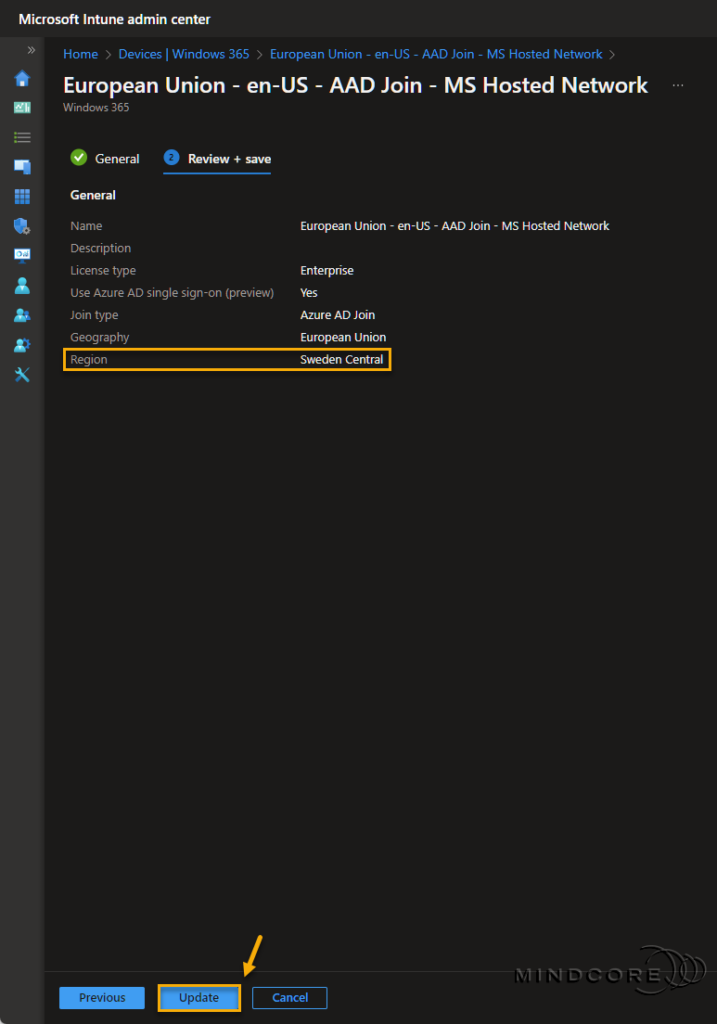
Task: Open Endpoint security using the shield icon
Action: (21, 225)
